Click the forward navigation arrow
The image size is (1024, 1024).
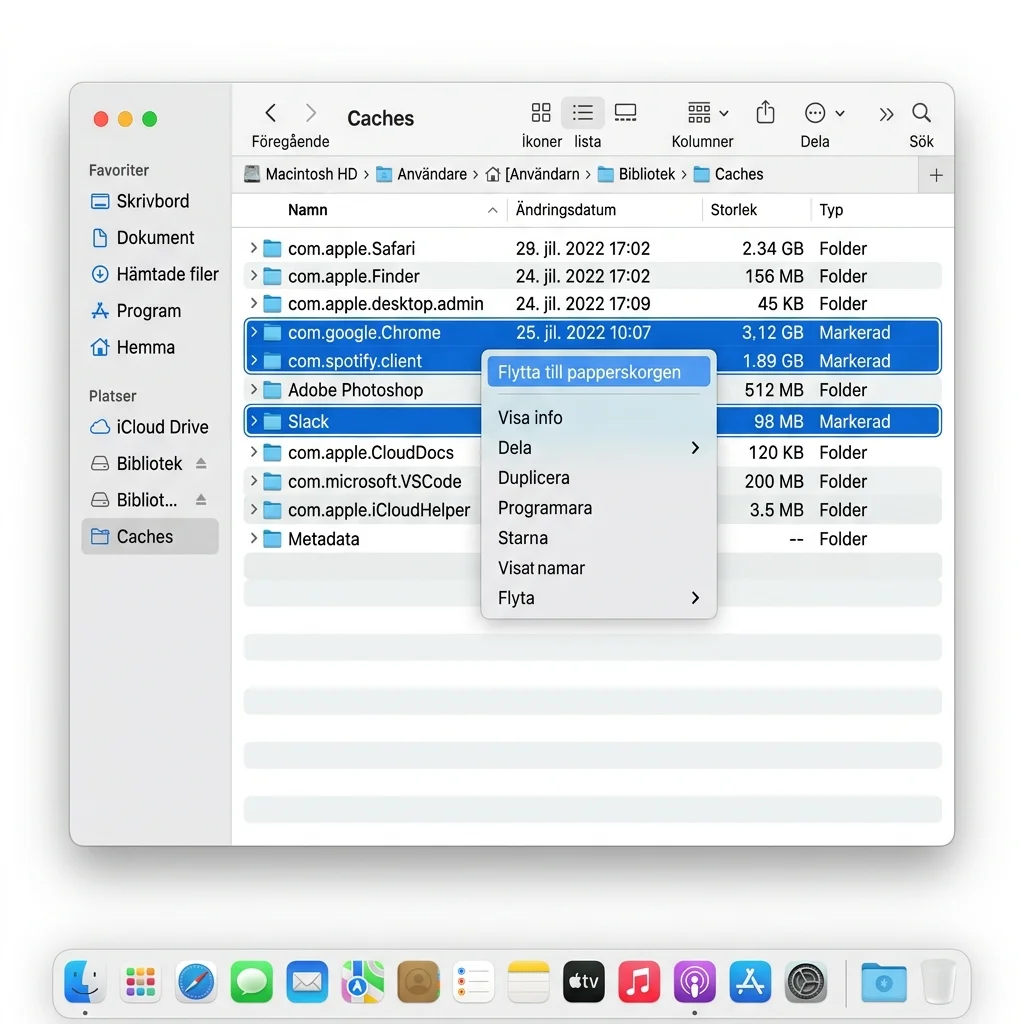coord(311,114)
